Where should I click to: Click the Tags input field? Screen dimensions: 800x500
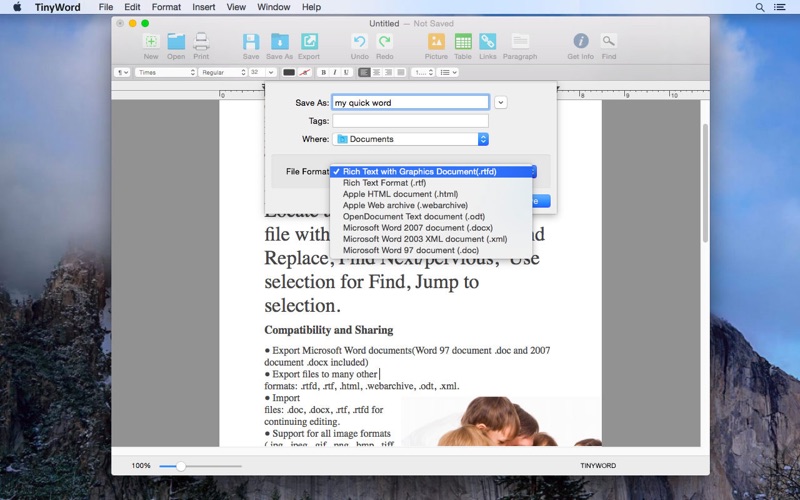pyautogui.click(x=411, y=121)
